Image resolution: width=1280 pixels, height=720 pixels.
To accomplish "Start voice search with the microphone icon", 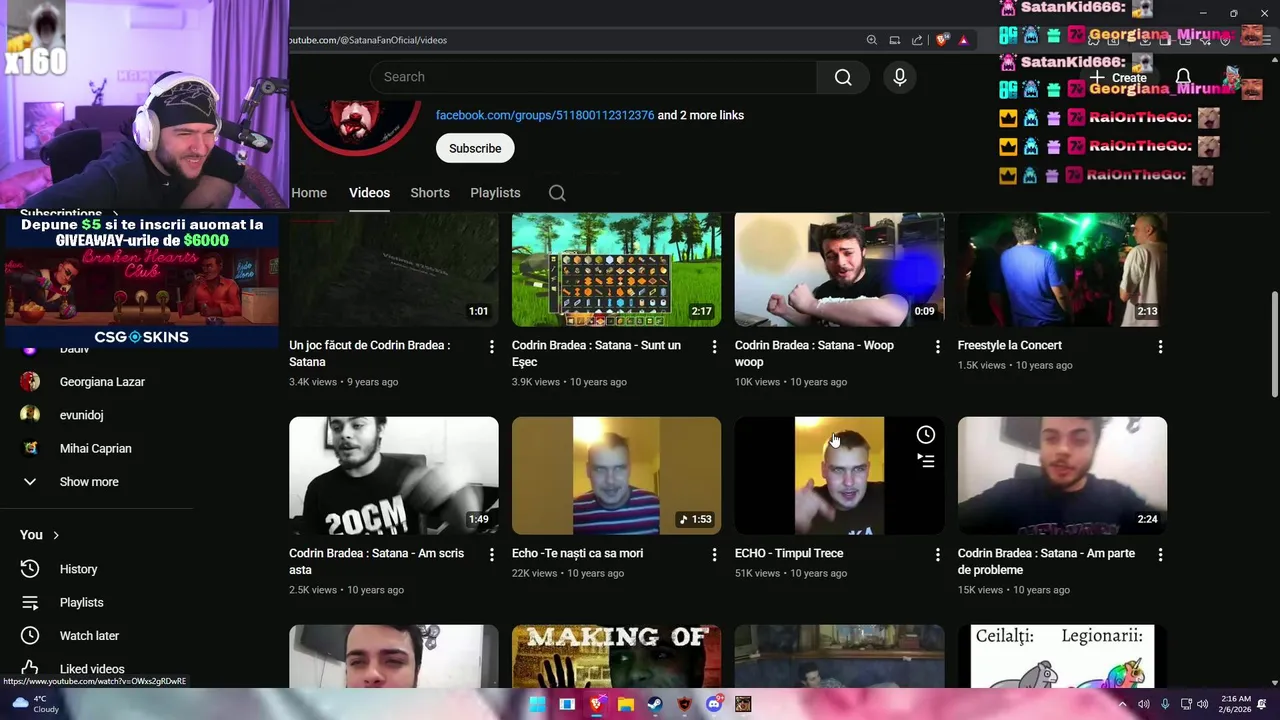I will [x=900, y=77].
